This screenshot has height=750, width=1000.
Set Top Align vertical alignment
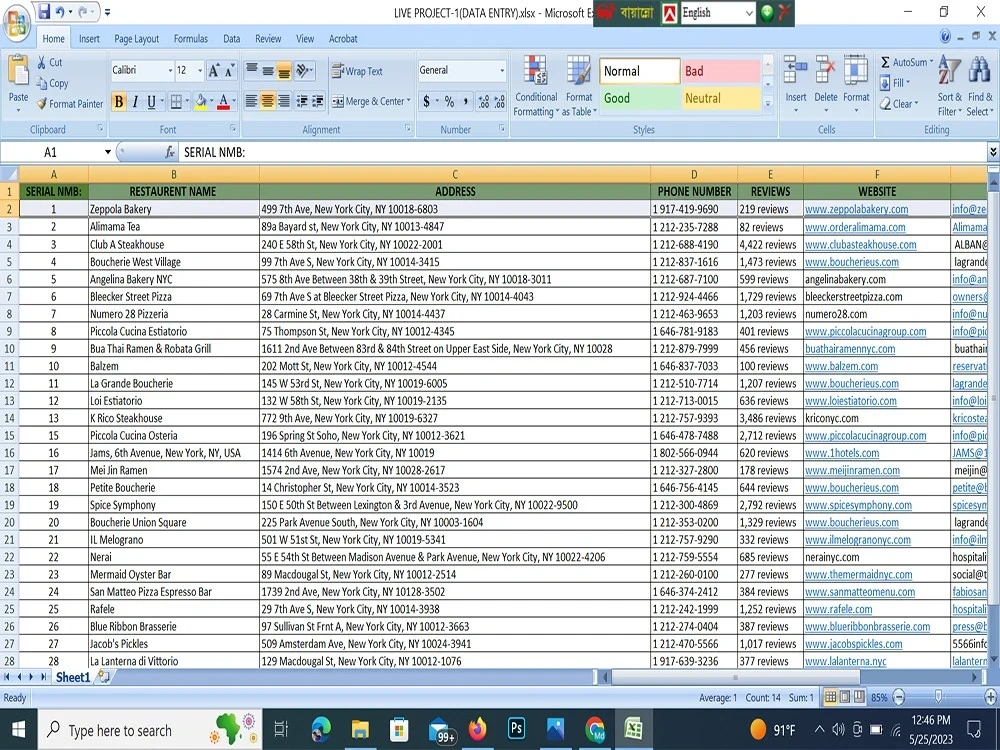click(252, 70)
